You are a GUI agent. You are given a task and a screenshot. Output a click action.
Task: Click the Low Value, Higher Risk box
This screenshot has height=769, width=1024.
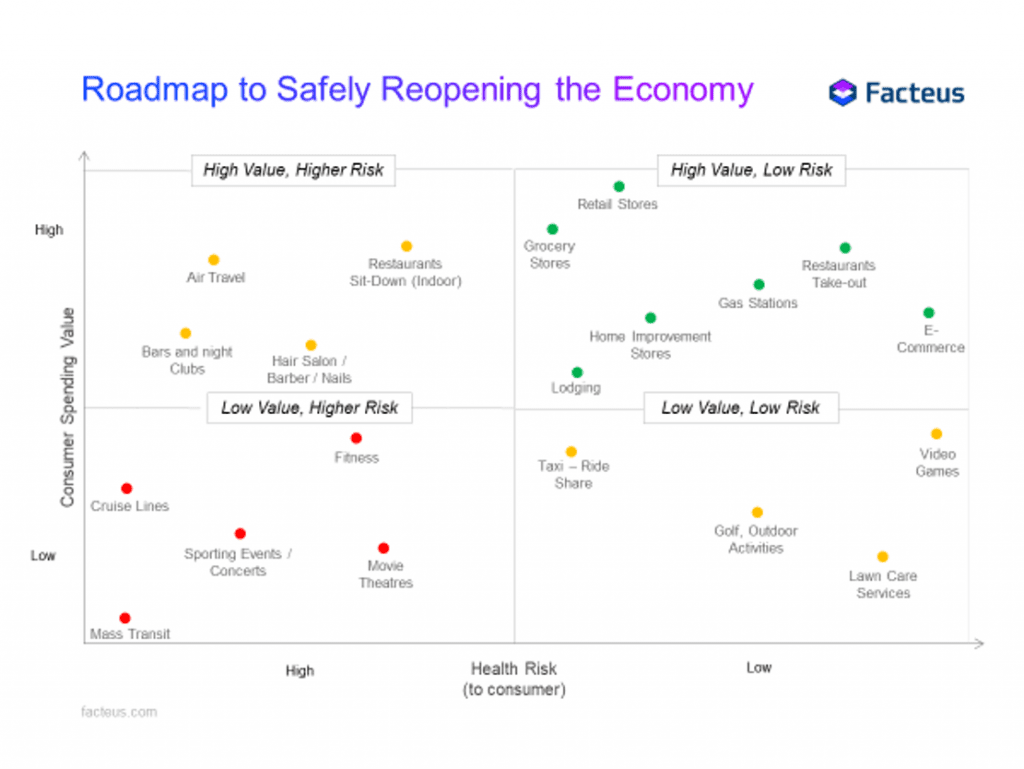[x=309, y=408]
